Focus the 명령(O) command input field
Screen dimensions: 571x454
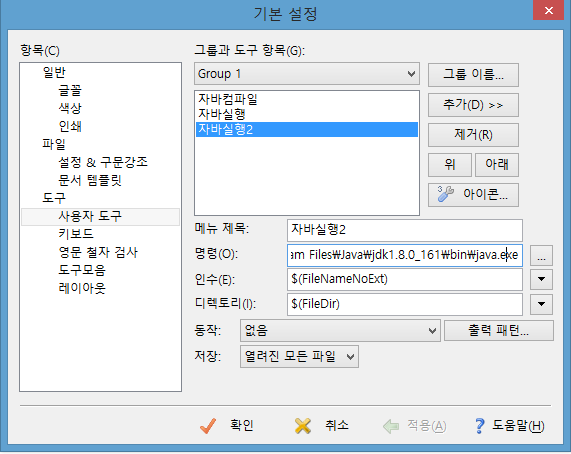(405, 255)
